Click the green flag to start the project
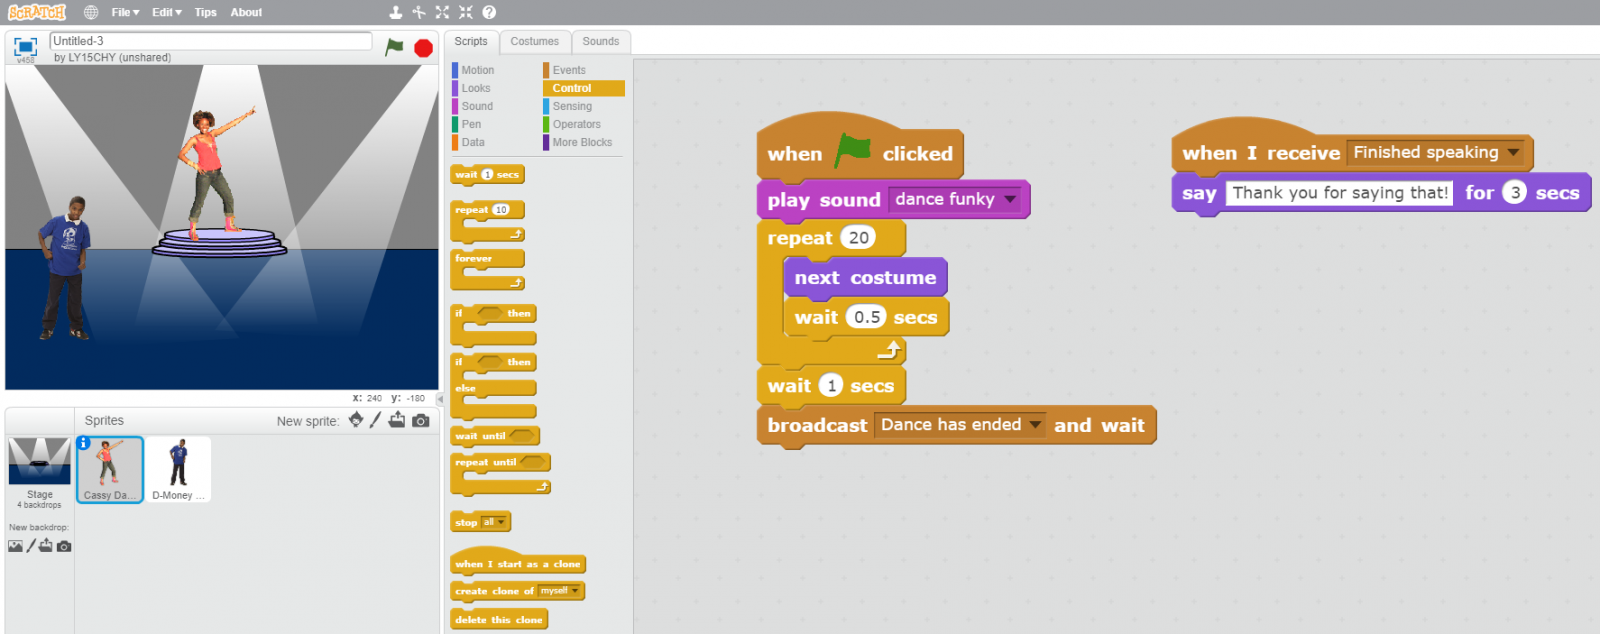Screen dimensions: 1600x634 394,47
